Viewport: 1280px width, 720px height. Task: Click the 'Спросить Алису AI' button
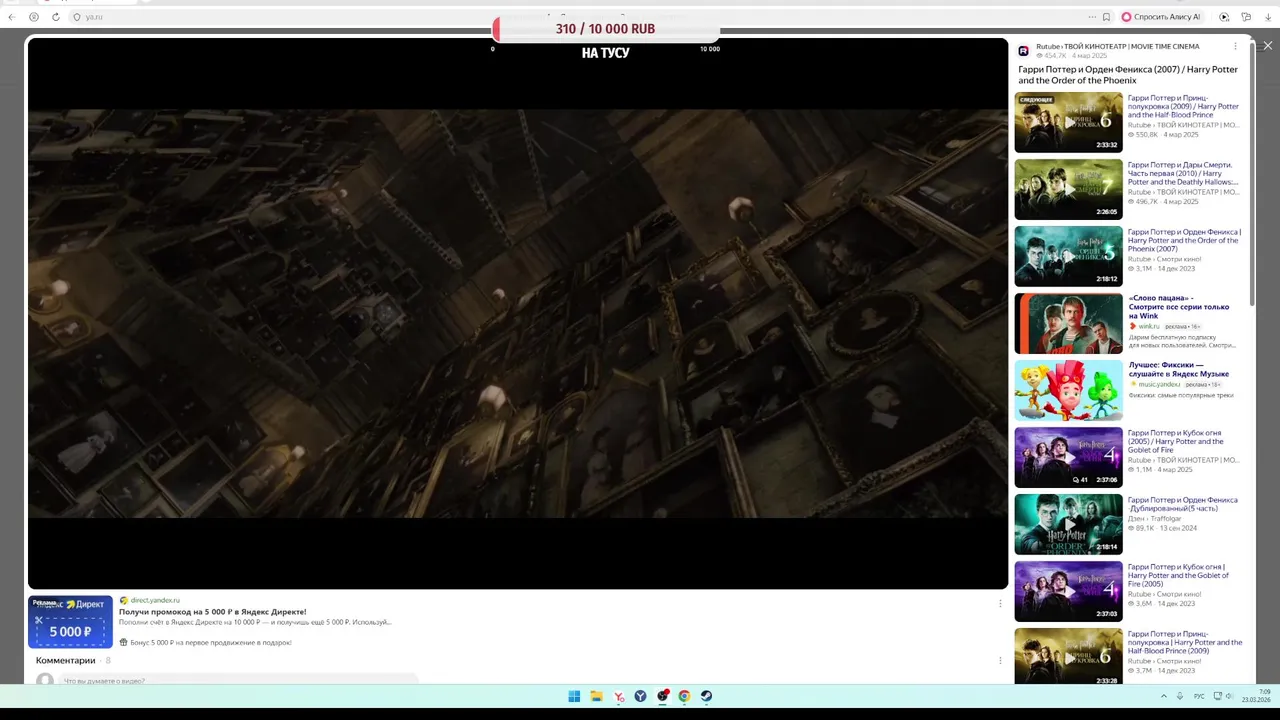pos(1161,17)
